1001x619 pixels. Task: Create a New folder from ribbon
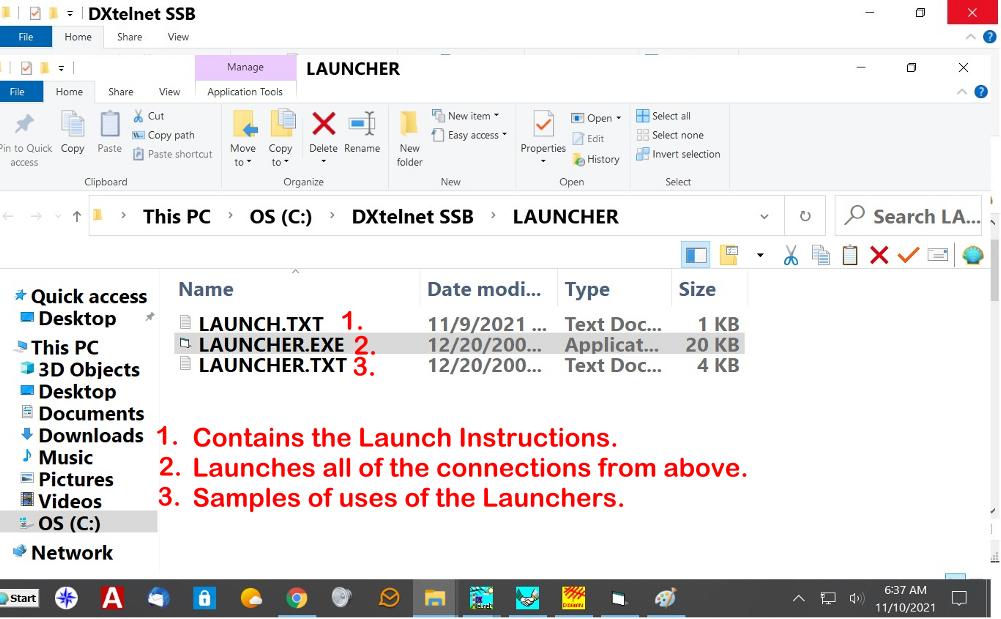(x=409, y=138)
